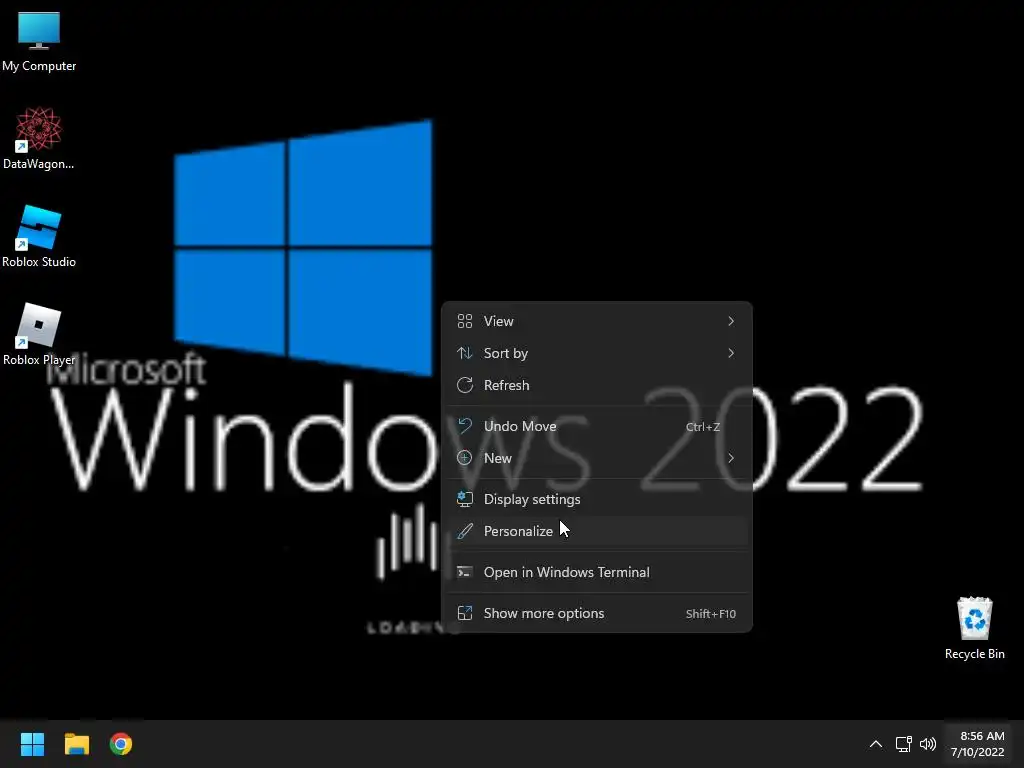Select Undo Move menu entry
The height and width of the screenshot is (768, 1024).
tap(596, 426)
